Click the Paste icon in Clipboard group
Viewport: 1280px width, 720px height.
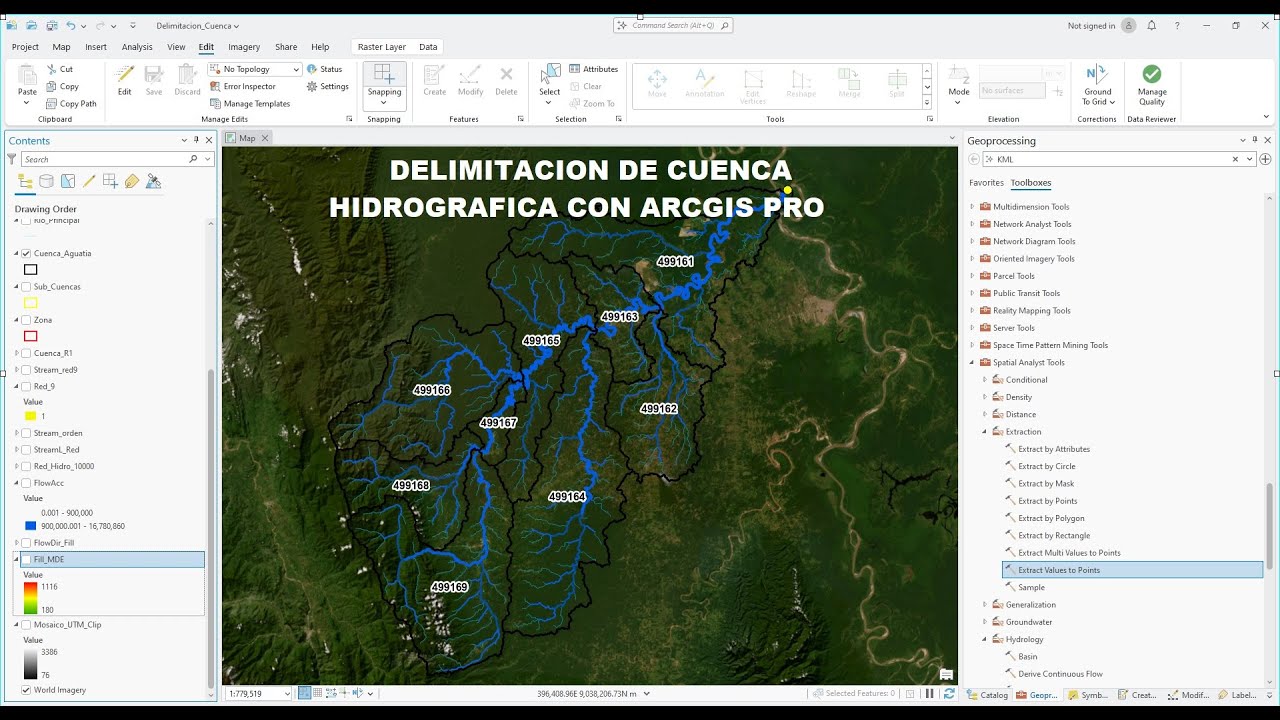point(27,75)
